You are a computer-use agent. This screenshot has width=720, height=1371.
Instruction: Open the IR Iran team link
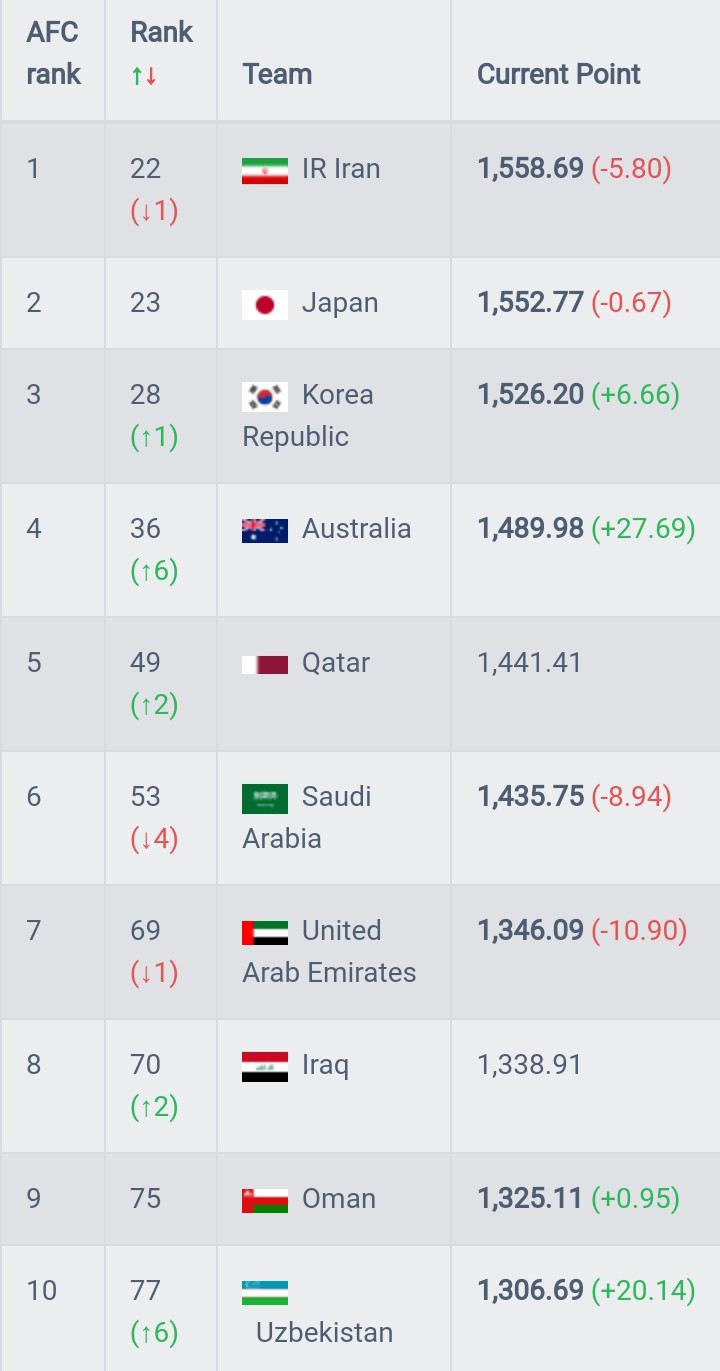(x=341, y=169)
